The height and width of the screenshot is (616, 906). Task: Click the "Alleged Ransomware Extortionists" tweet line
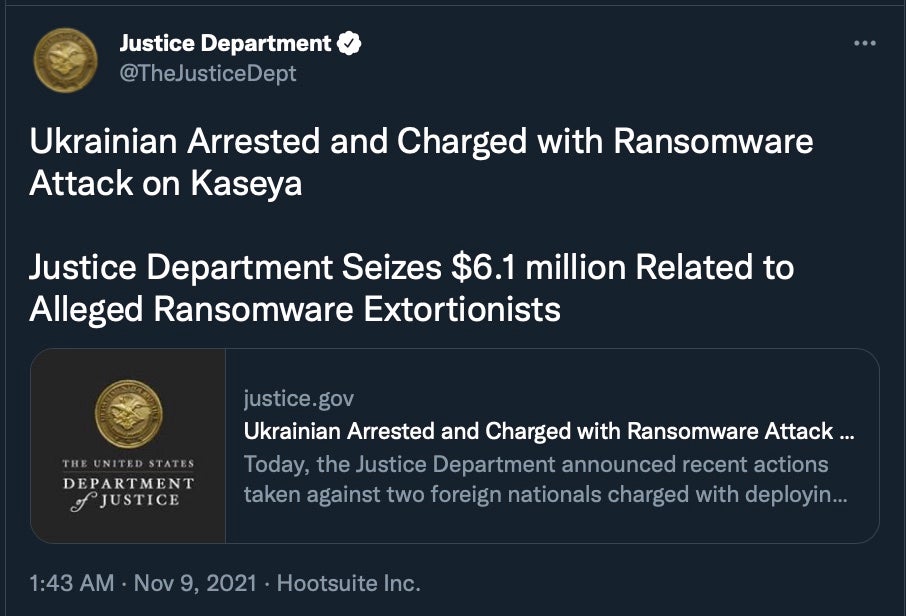click(x=295, y=309)
